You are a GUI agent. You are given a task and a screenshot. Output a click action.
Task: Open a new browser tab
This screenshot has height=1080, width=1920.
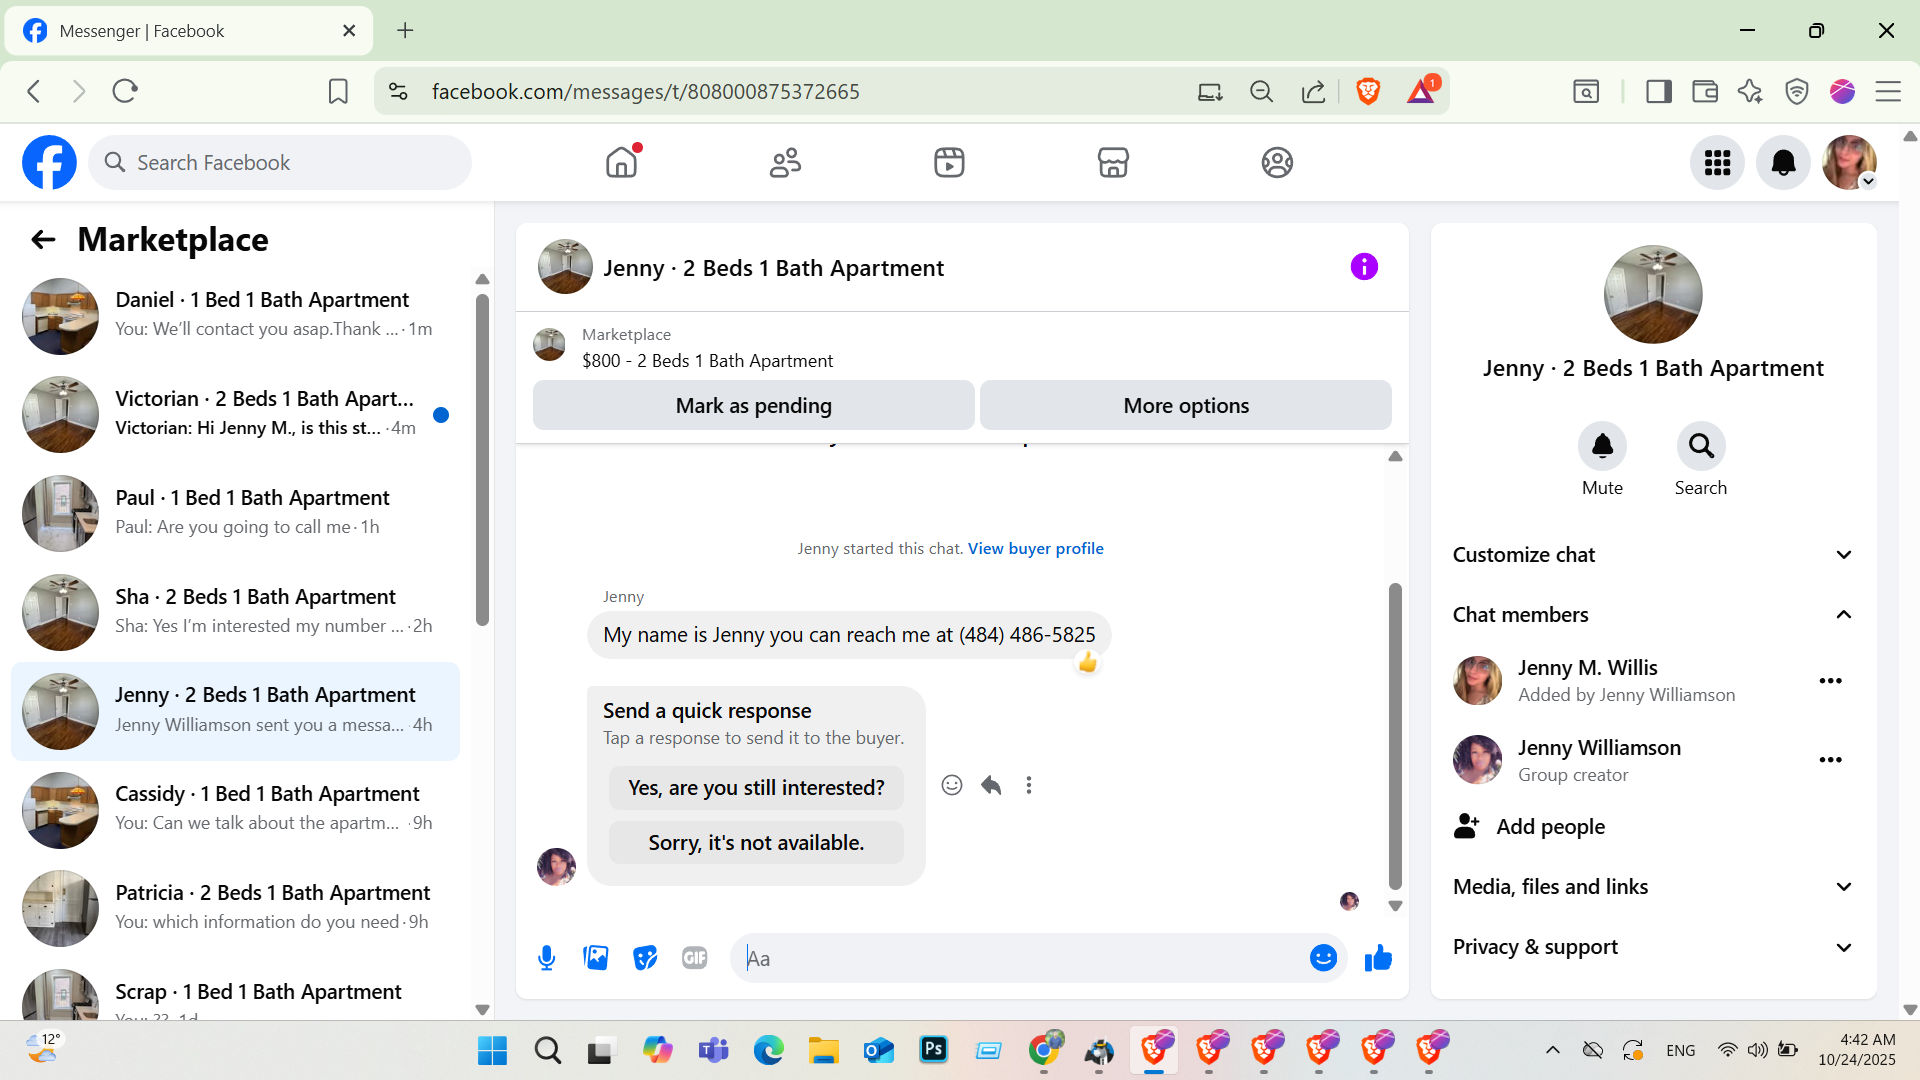tap(405, 30)
